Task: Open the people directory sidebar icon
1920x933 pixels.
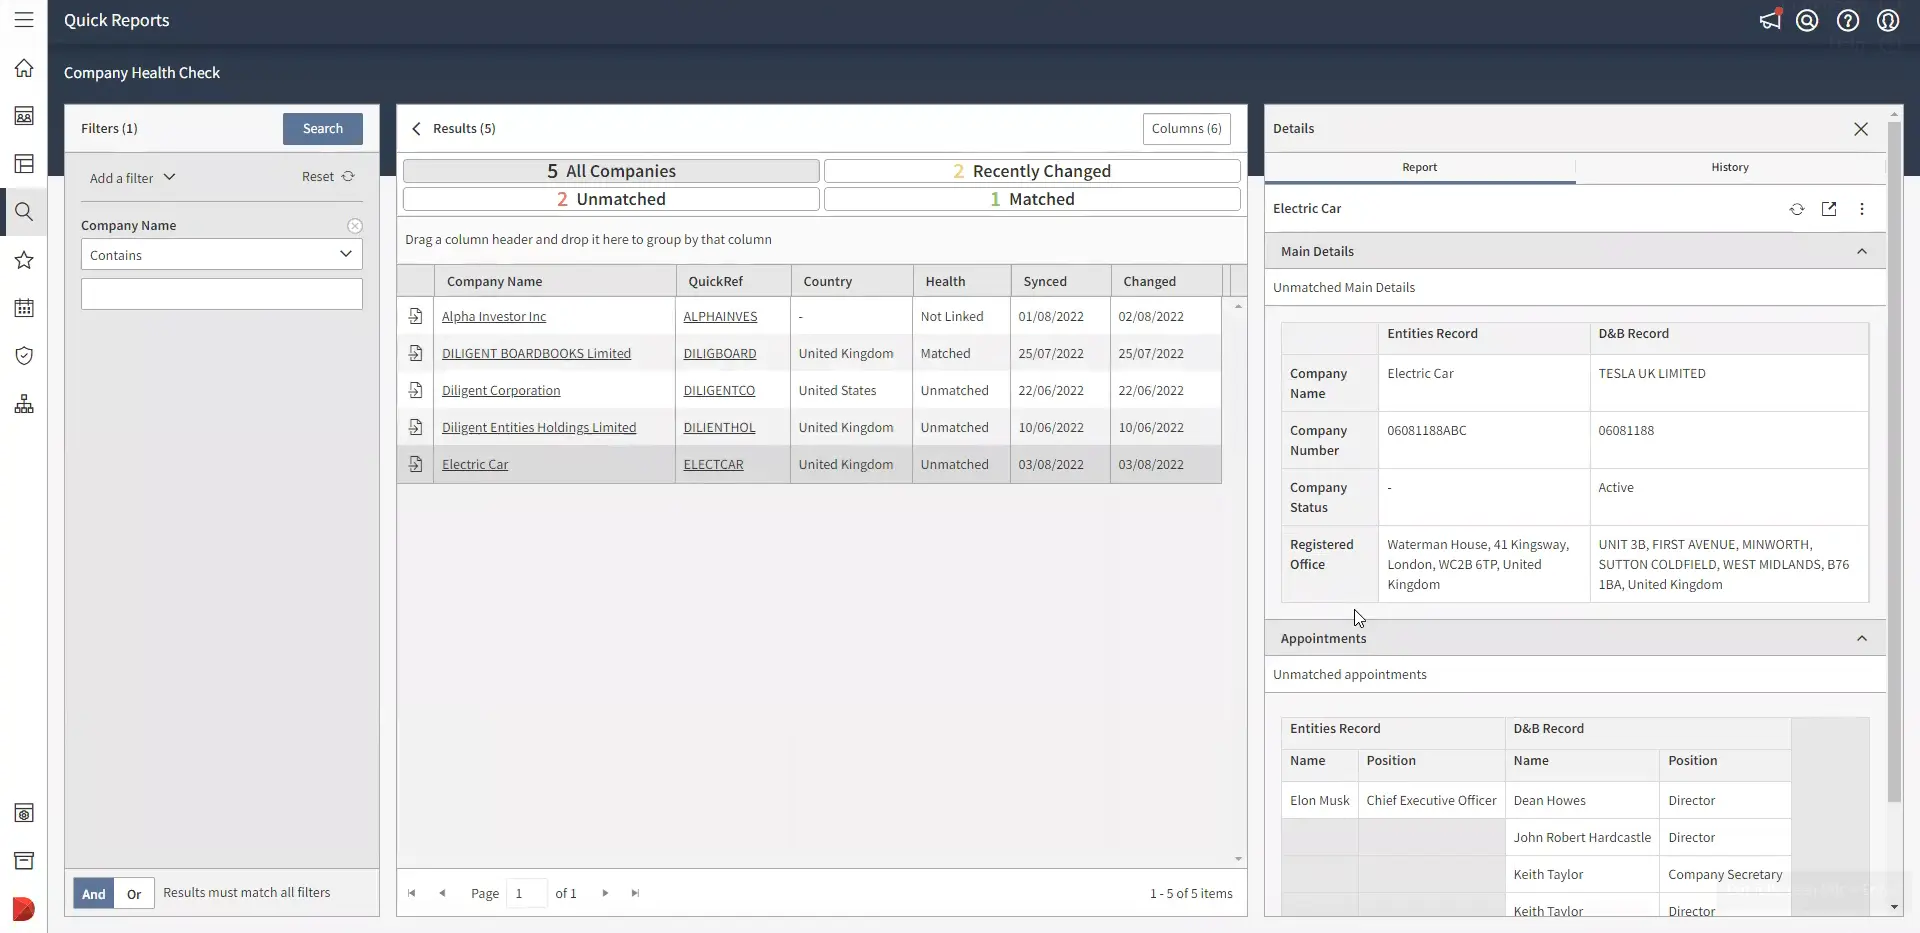Action: coord(24,116)
